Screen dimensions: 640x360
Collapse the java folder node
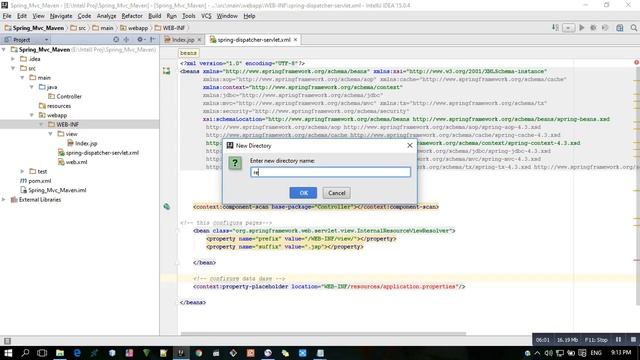click(x=32, y=87)
